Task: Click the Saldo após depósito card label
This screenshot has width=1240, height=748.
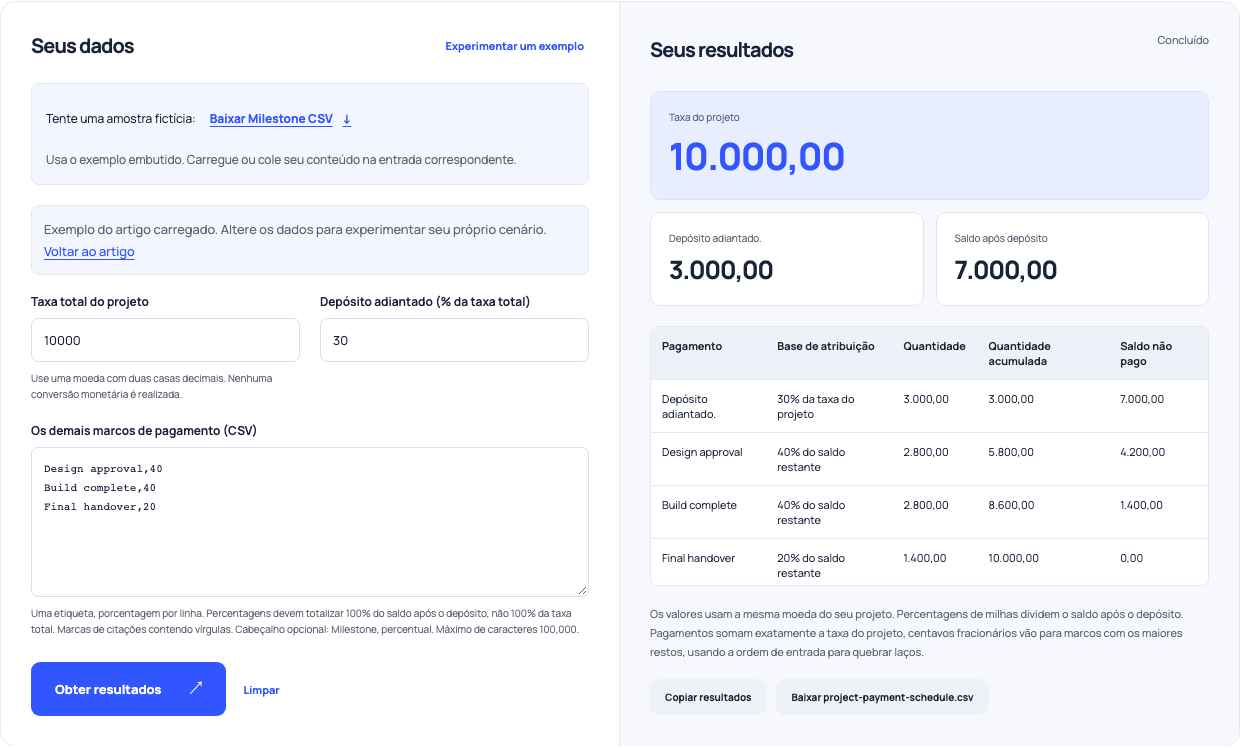Action: tap(1001, 239)
